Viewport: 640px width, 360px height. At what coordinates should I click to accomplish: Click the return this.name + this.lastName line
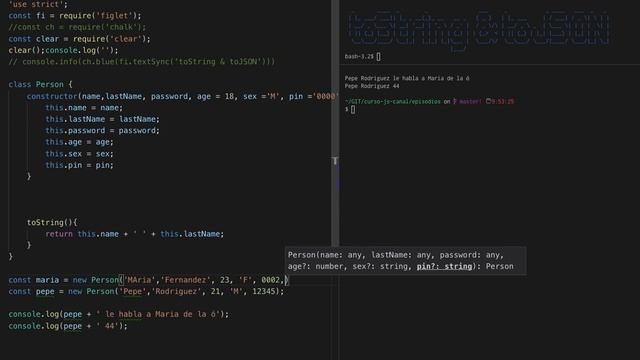click(x=135, y=234)
